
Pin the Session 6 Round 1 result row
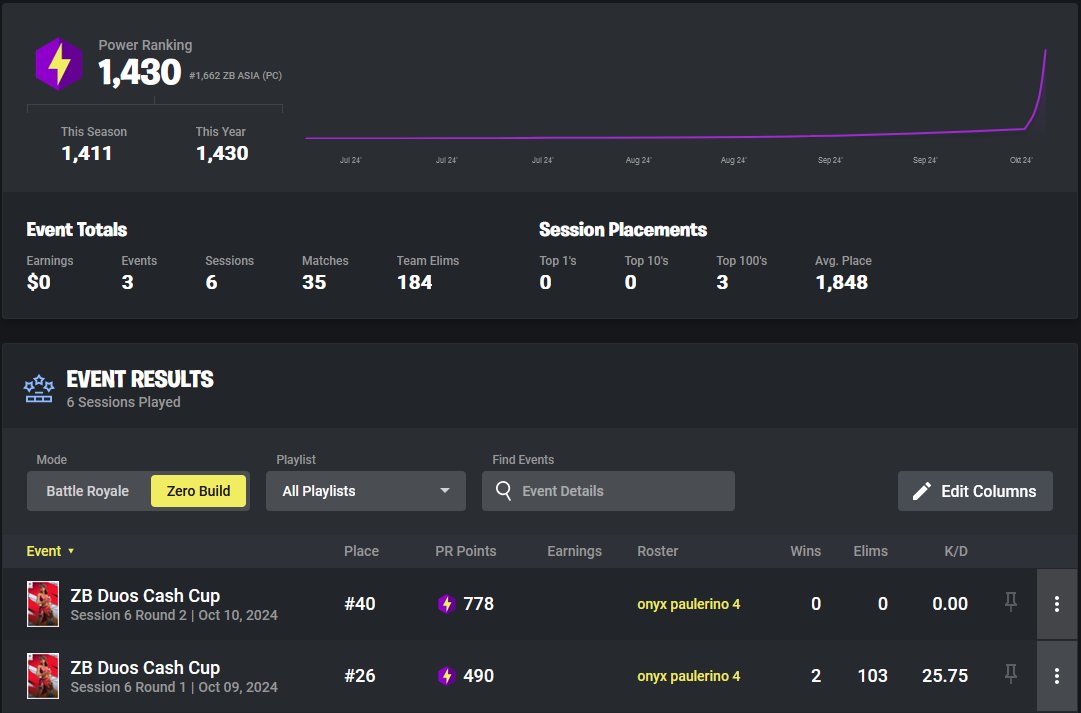(1011, 675)
